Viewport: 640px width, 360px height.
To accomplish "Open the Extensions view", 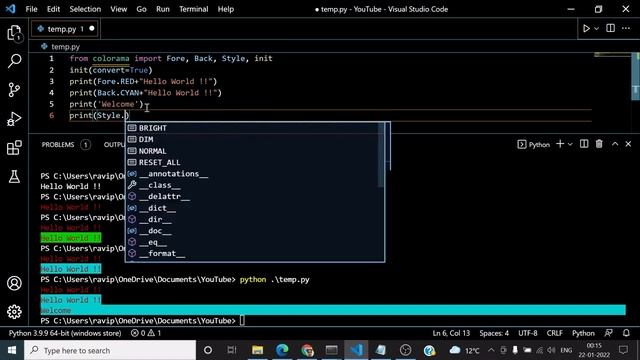I will point(14,148).
